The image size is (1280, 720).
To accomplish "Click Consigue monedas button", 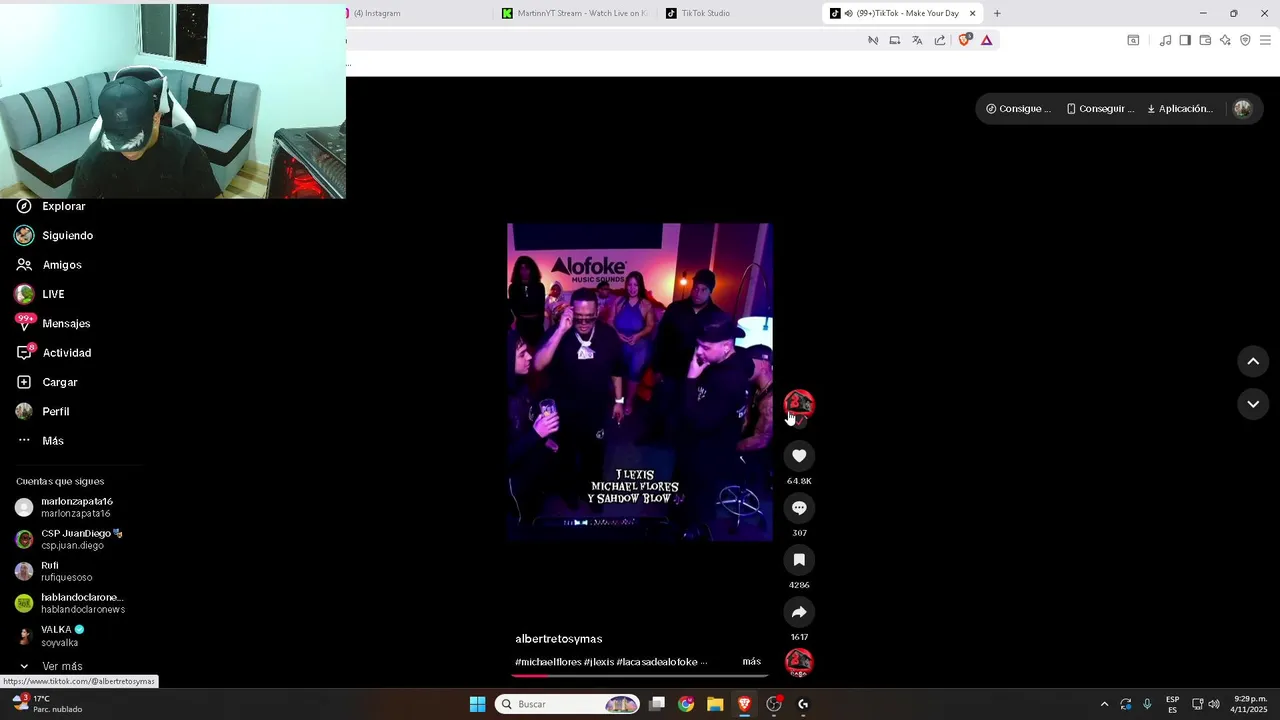I will [x=1018, y=109].
